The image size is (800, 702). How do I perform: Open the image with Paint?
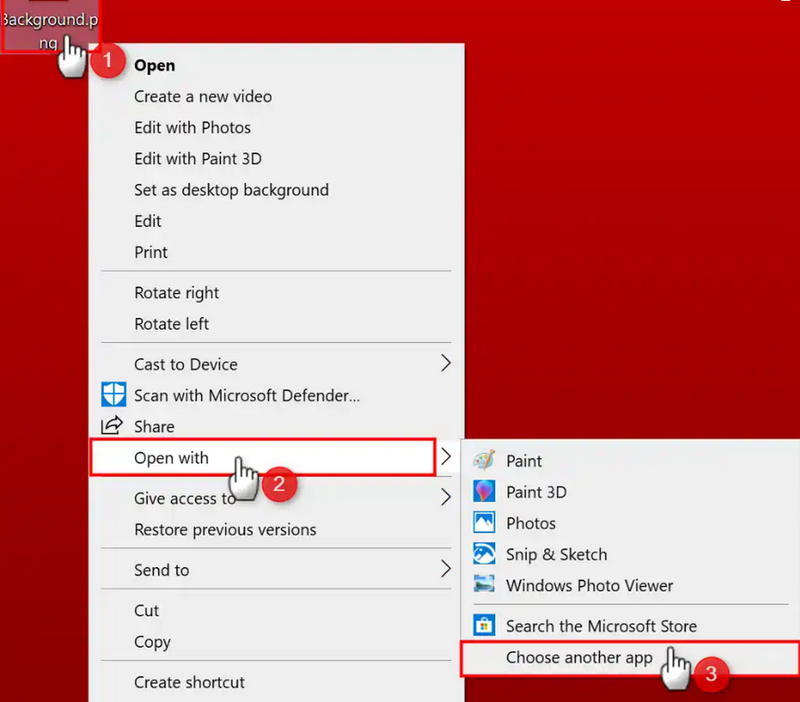631,461
